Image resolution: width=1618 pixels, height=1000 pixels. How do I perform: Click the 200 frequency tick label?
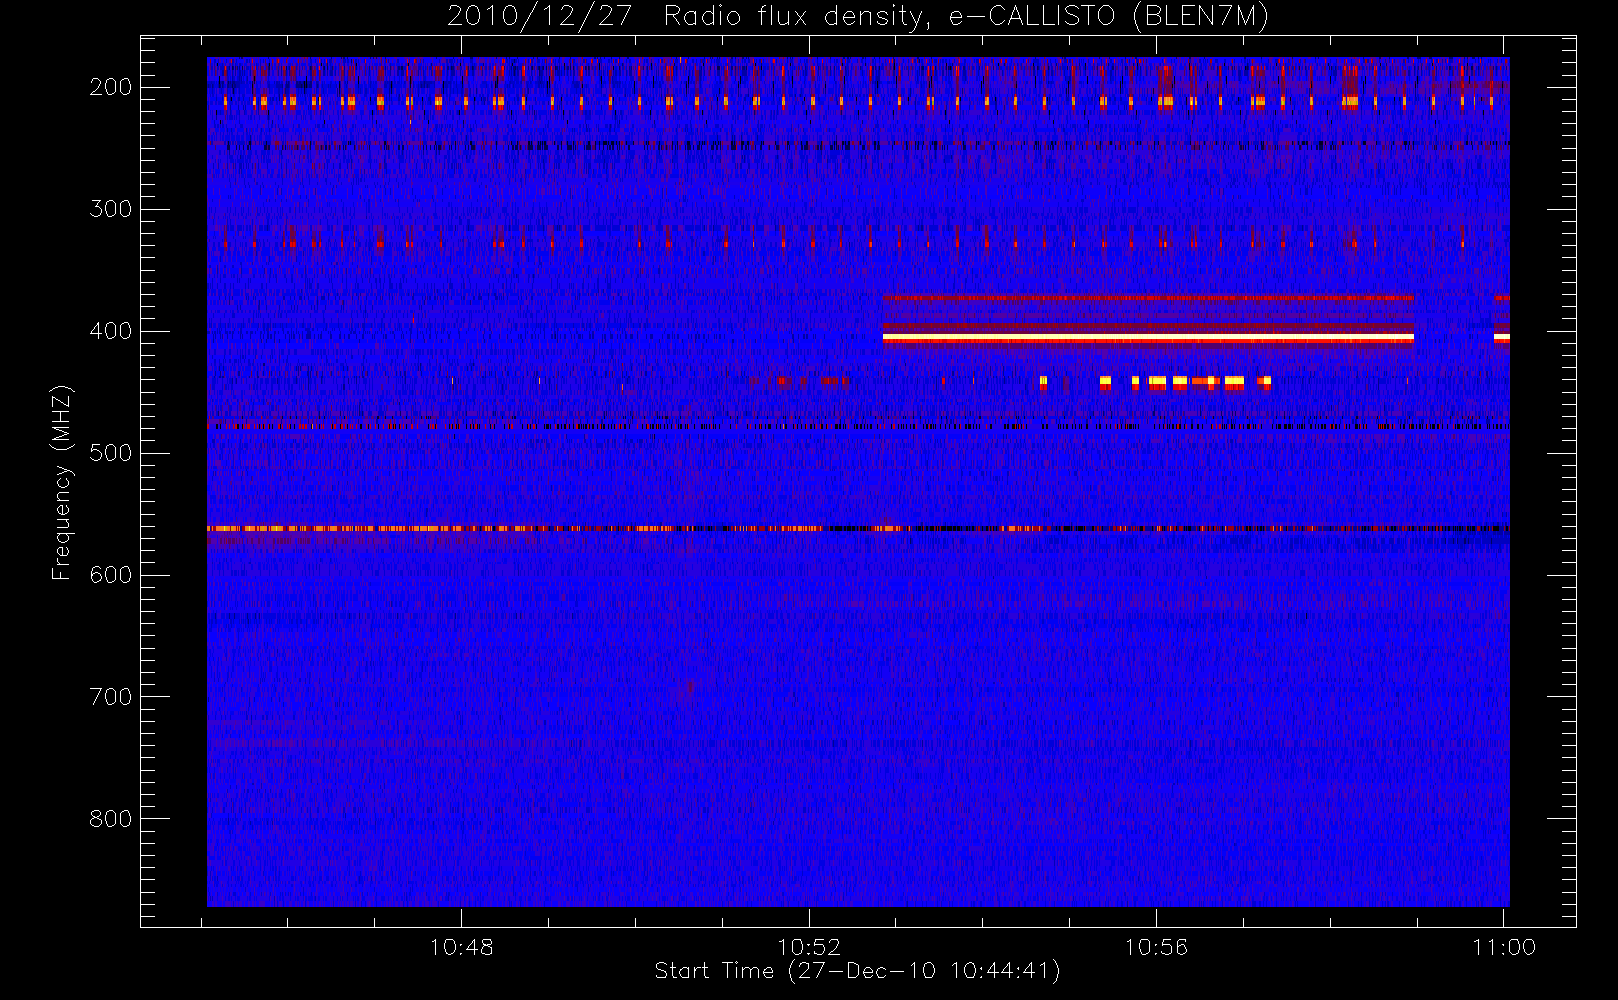pyautogui.click(x=111, y=87)
